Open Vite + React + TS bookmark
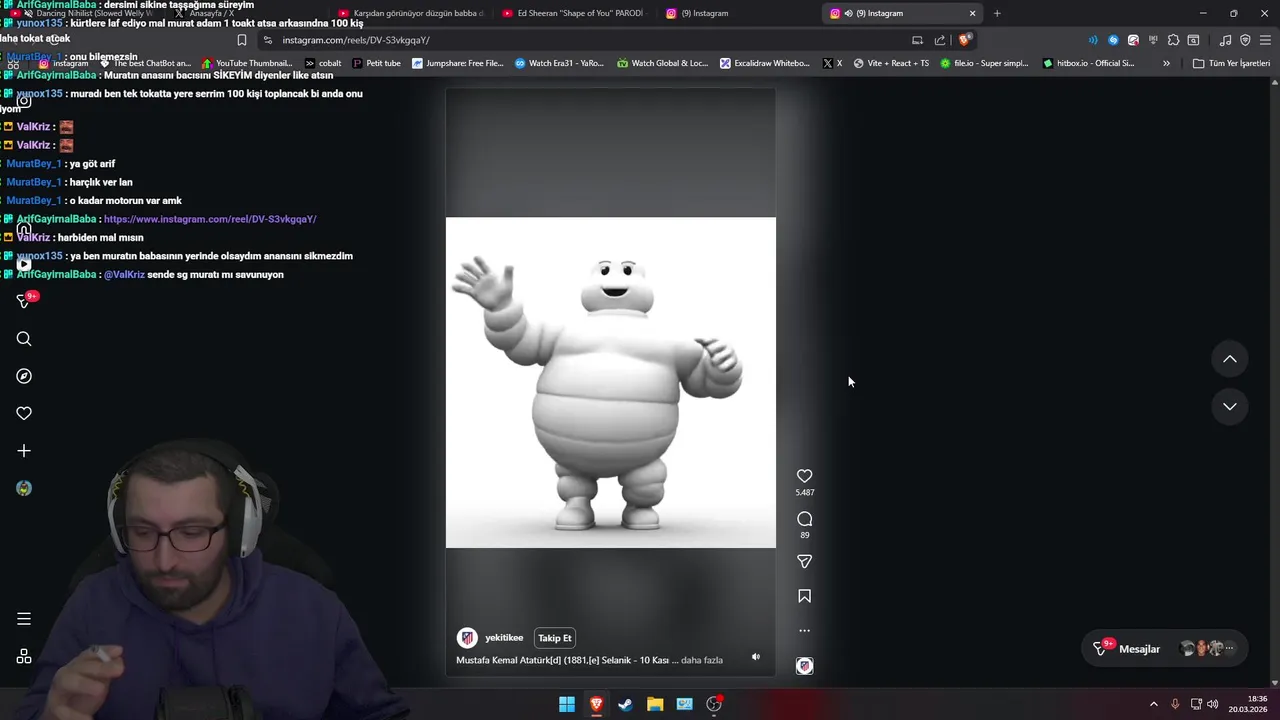 pos(891,63)
